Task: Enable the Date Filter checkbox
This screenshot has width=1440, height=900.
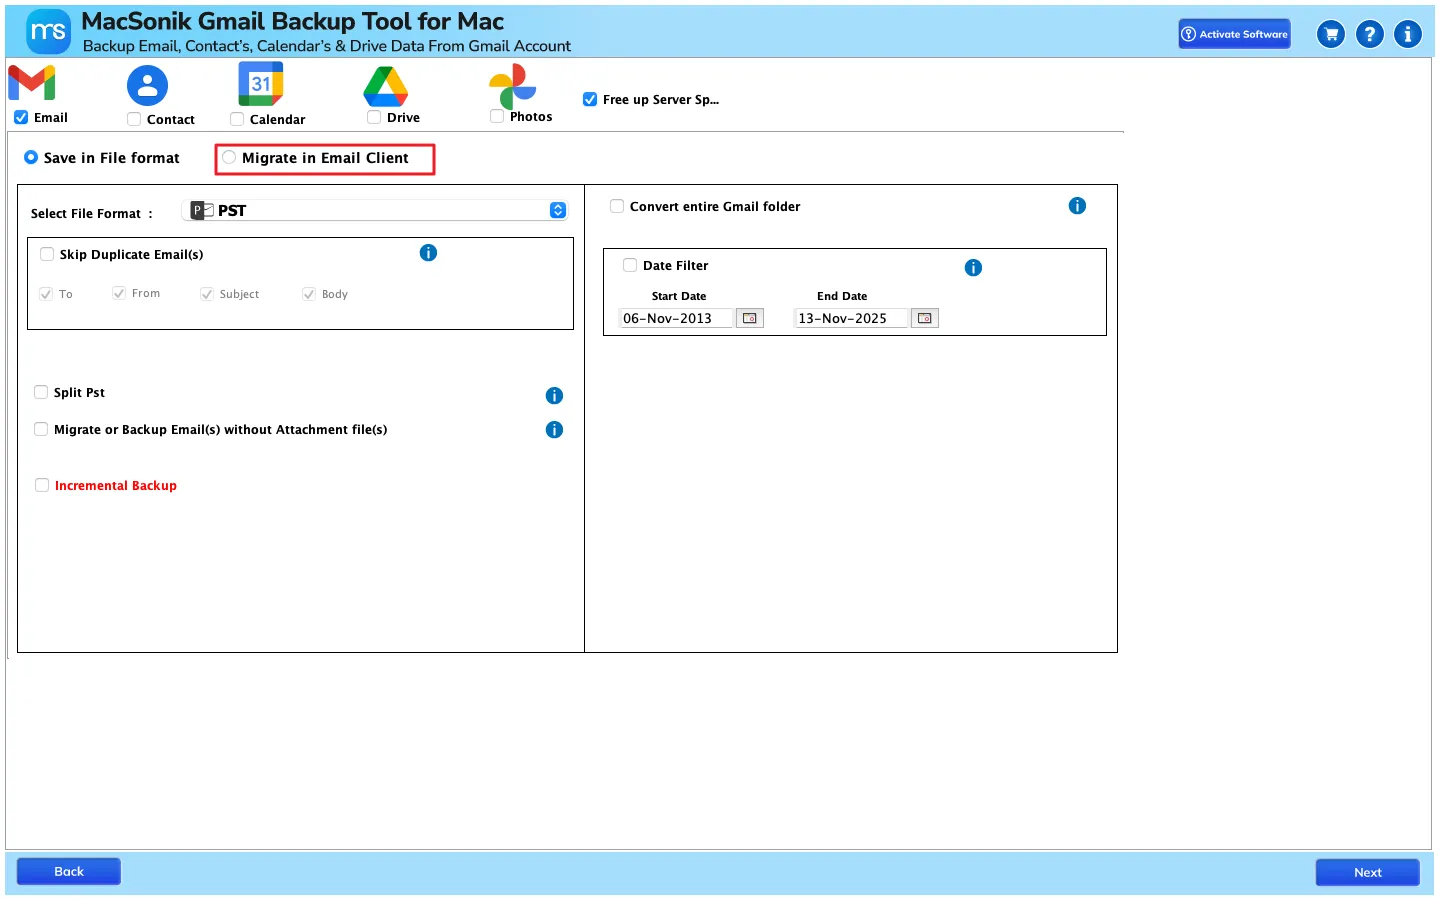Action: (630, 265)
